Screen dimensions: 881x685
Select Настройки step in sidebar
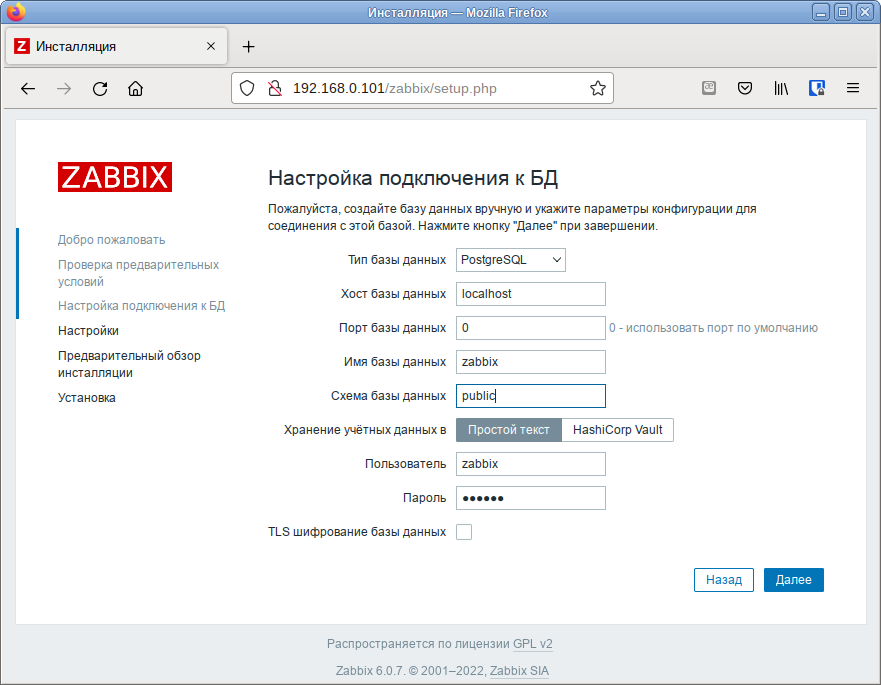88,331
